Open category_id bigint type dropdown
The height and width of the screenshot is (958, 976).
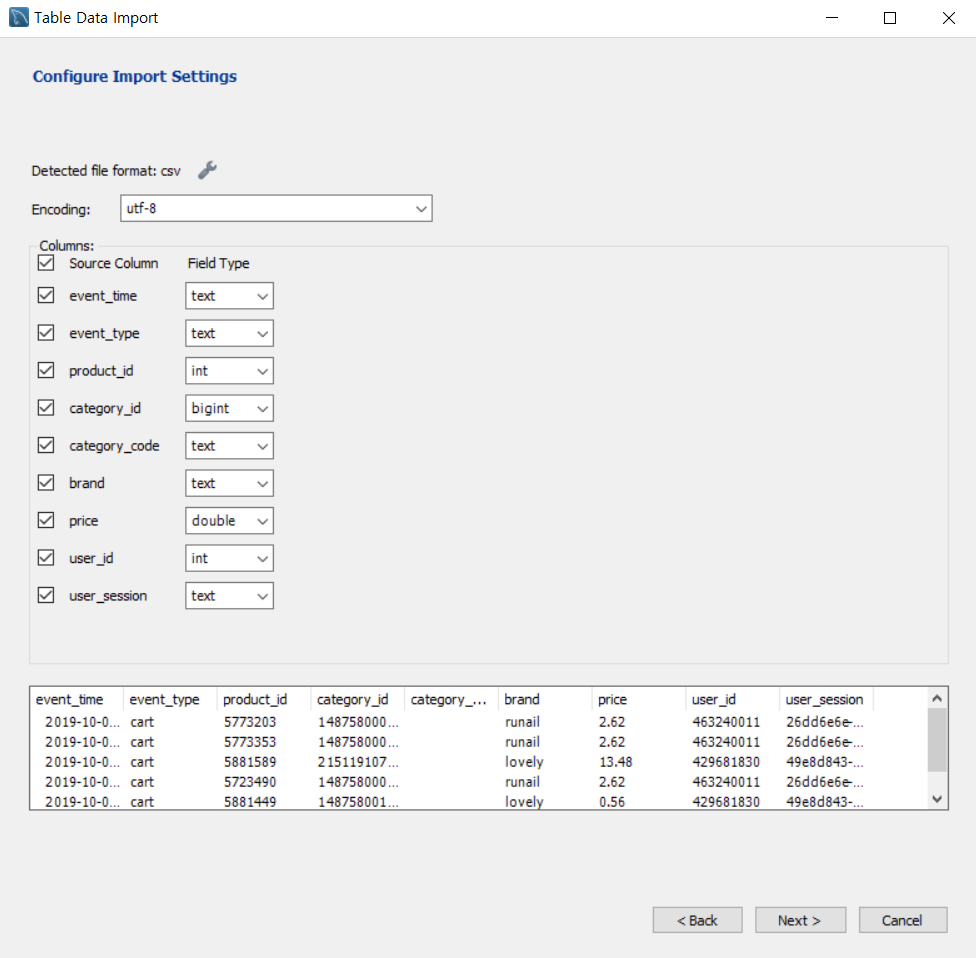click(229, 408)
